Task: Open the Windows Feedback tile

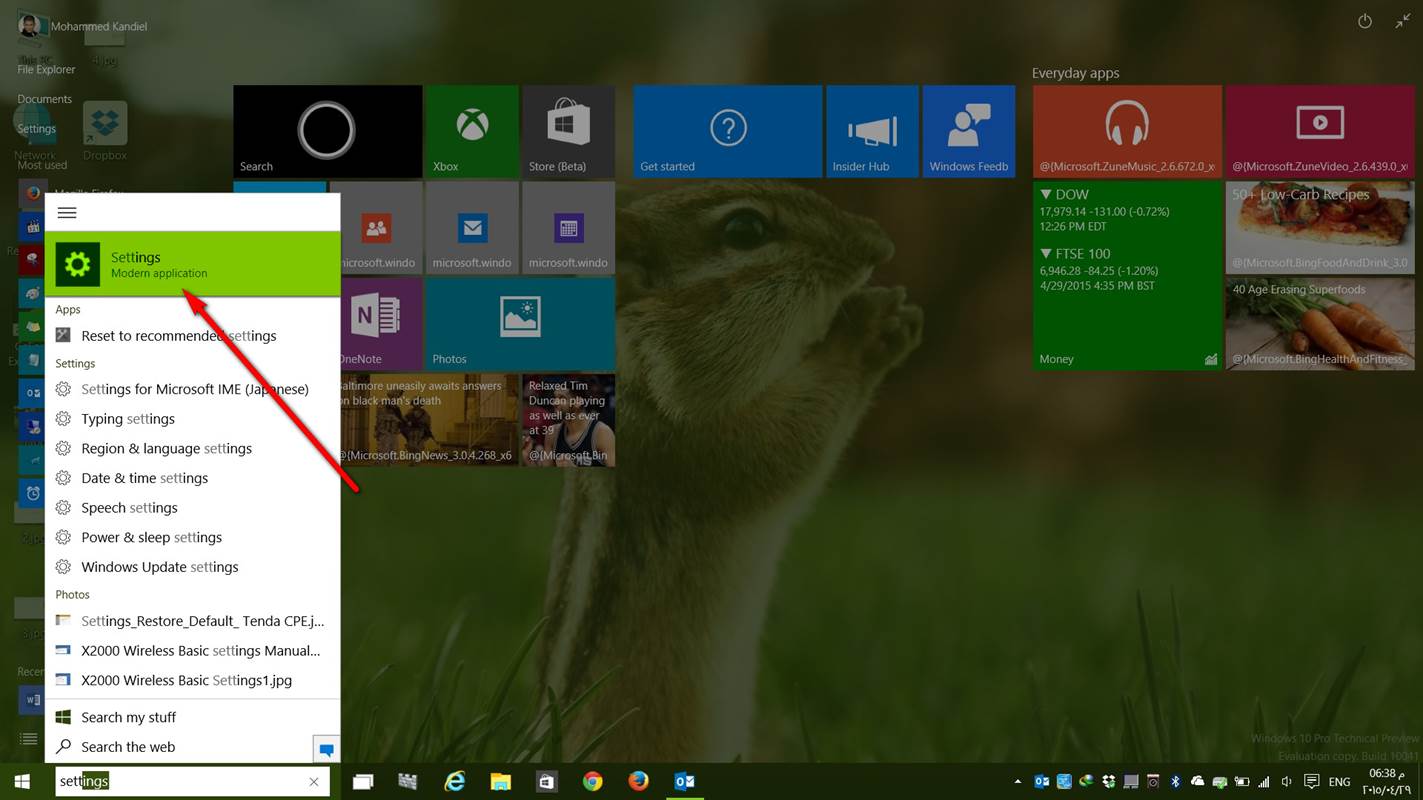Action: coord(968,131)
